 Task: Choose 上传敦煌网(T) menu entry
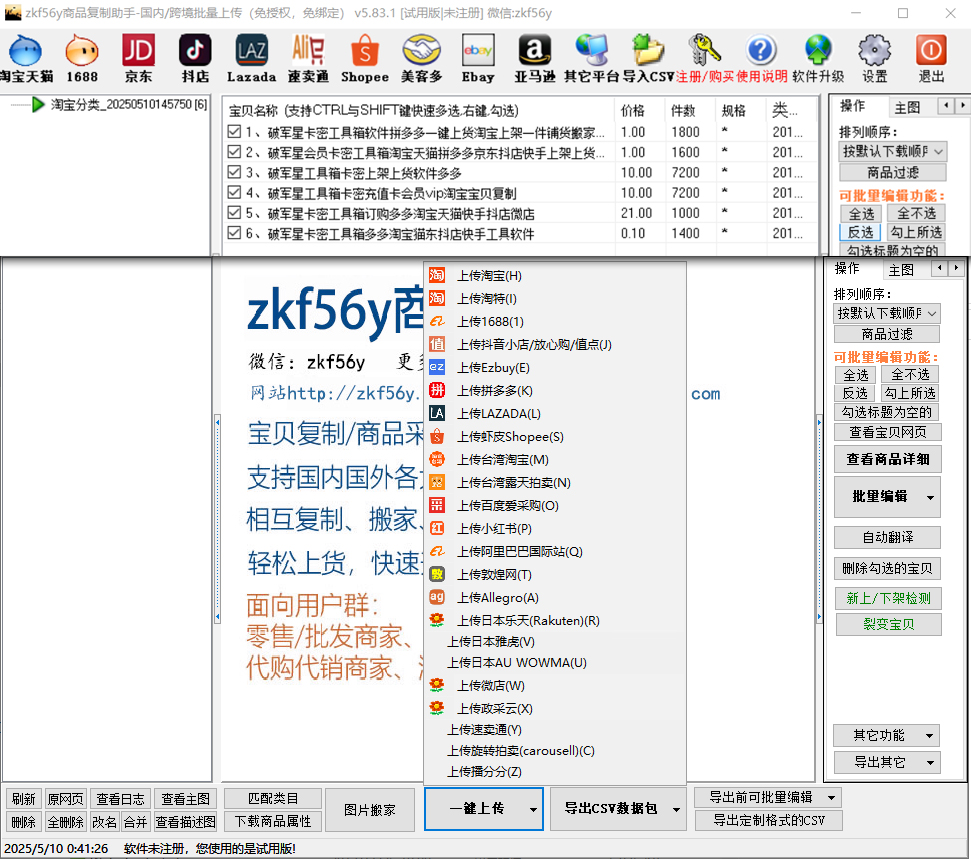(x=555, y=575)
